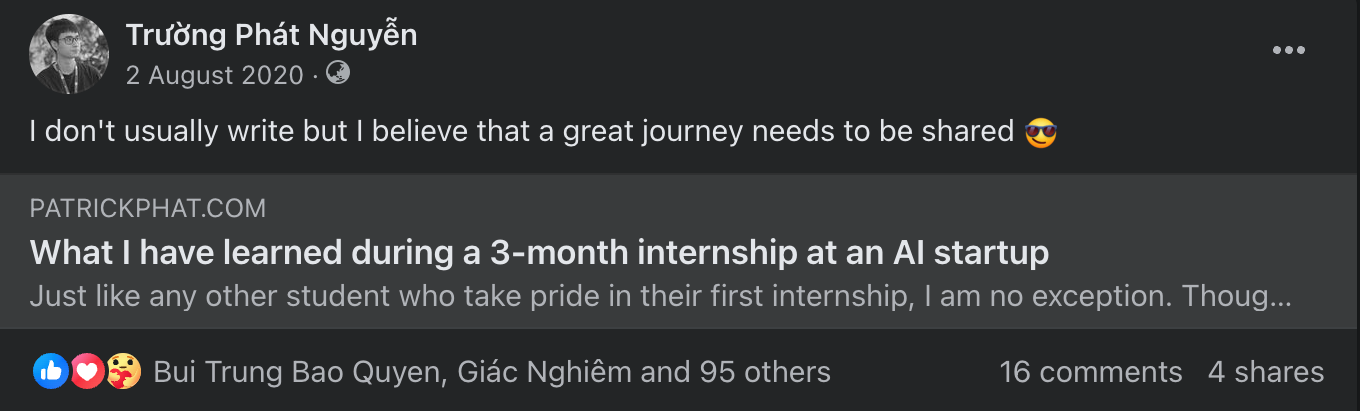Click the sunglasses emoji in the post
Screen dimensions: 1360x411
(1041, 132)
